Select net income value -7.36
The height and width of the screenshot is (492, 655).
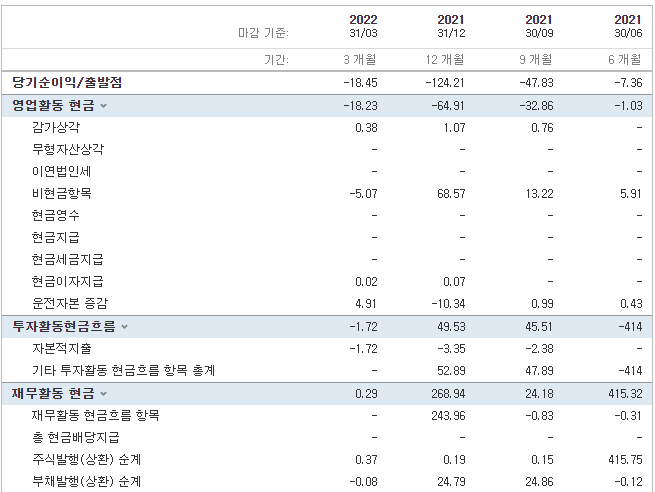(x=628, y=83)
